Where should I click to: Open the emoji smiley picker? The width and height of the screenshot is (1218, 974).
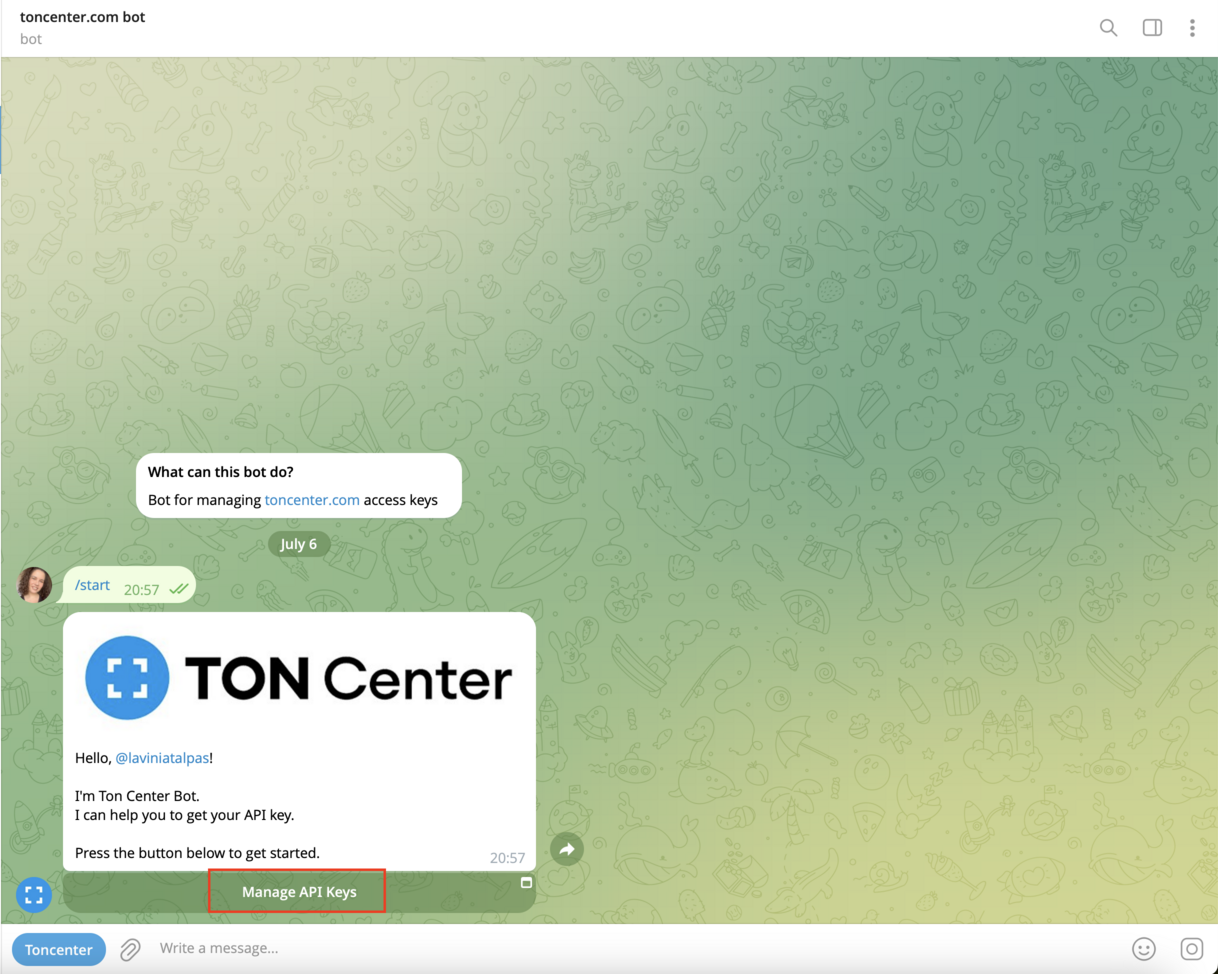[1144, 949]
